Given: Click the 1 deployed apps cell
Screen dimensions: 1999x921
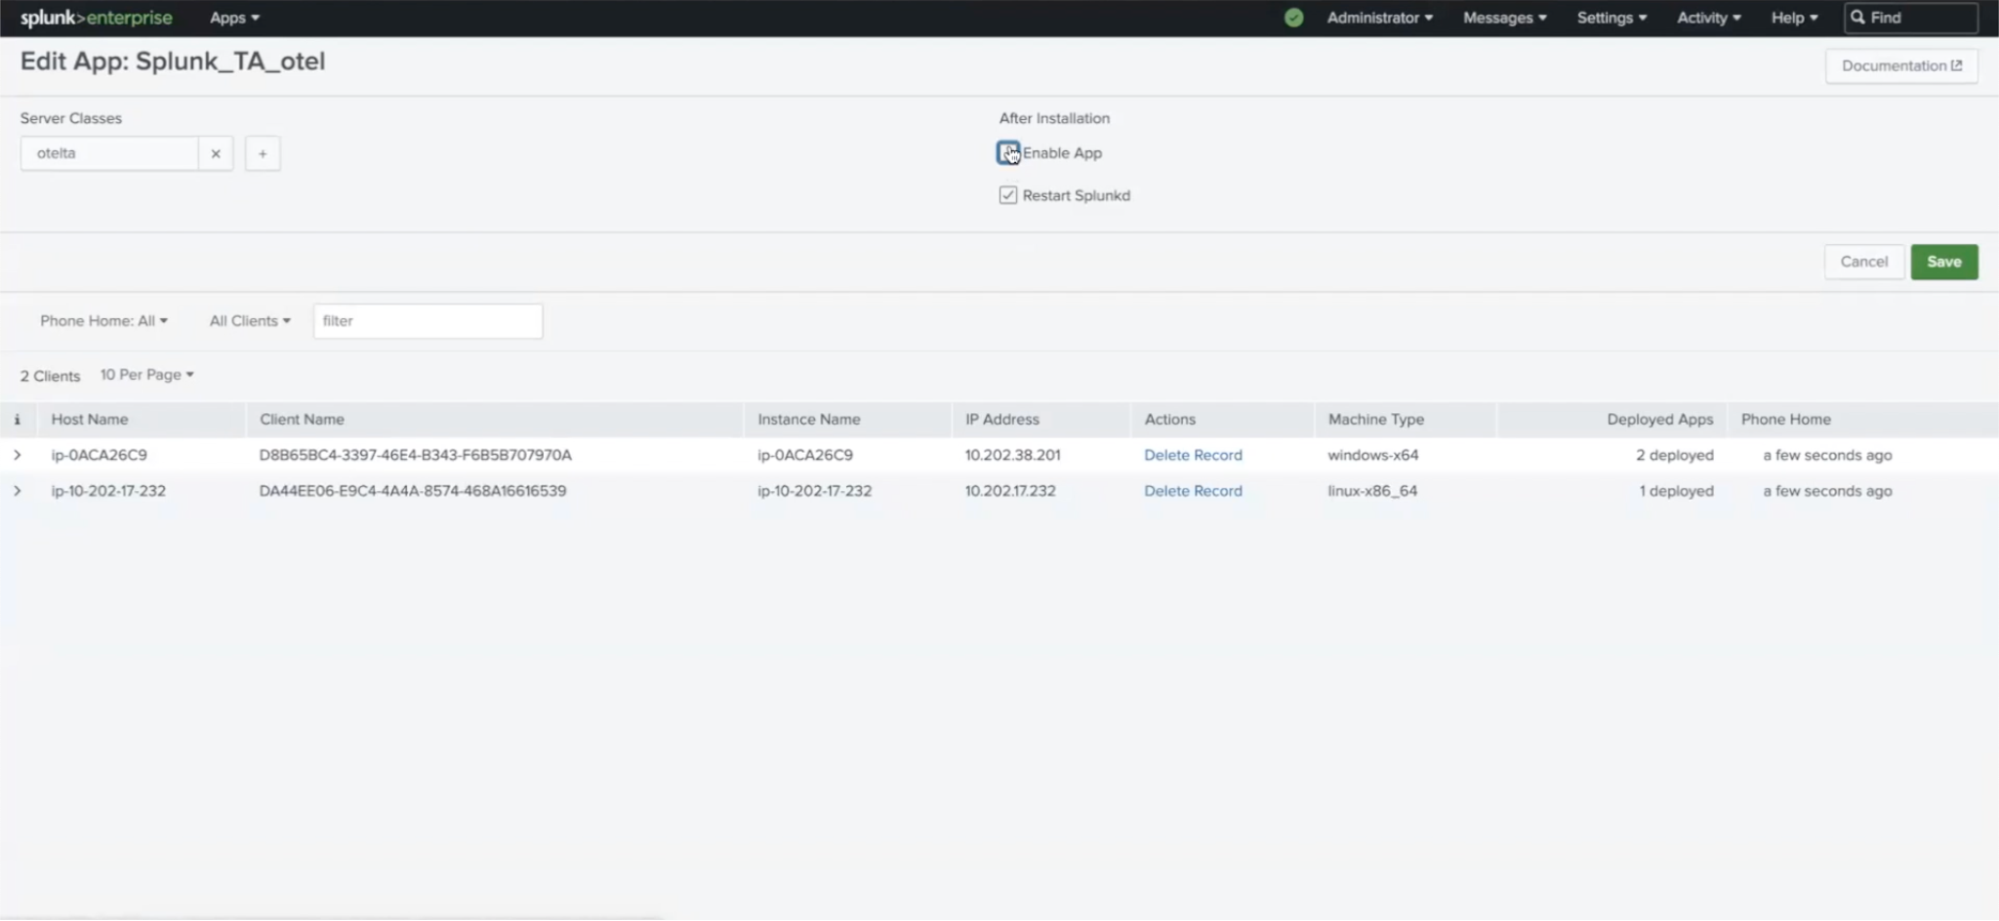Looking at the screenshot, I should (x=1676, y=491).
